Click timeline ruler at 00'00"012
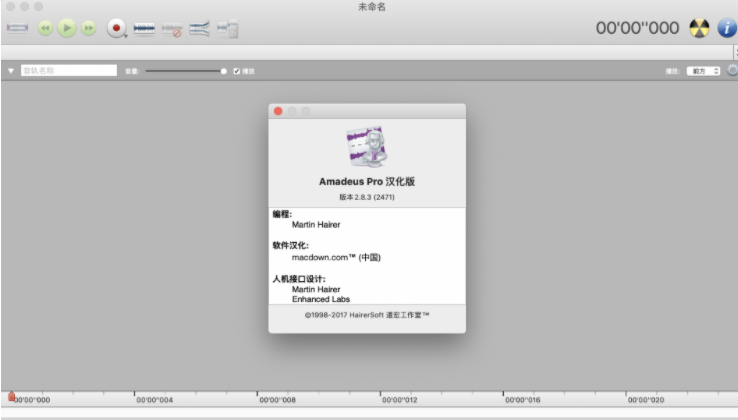 point(400,400)
